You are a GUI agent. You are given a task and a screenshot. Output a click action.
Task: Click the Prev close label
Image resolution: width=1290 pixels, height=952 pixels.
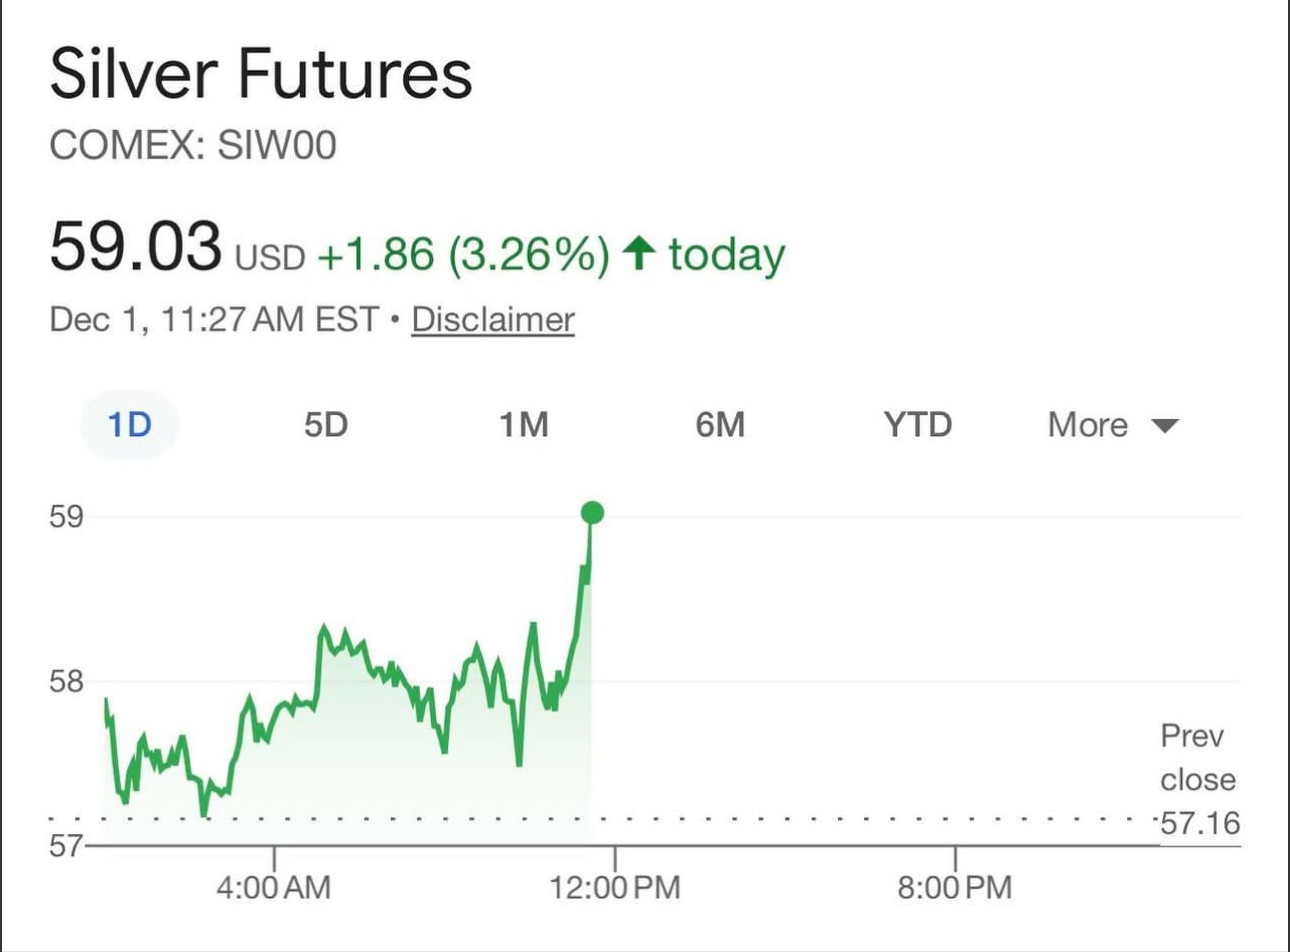point(1197,757)
